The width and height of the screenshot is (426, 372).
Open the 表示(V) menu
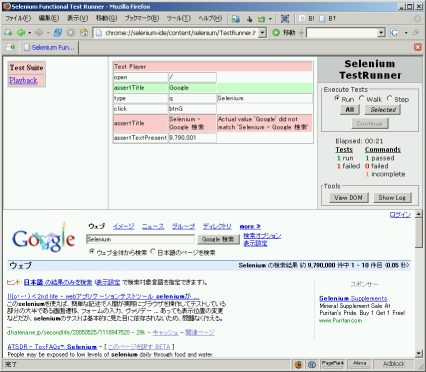(77, 19)
